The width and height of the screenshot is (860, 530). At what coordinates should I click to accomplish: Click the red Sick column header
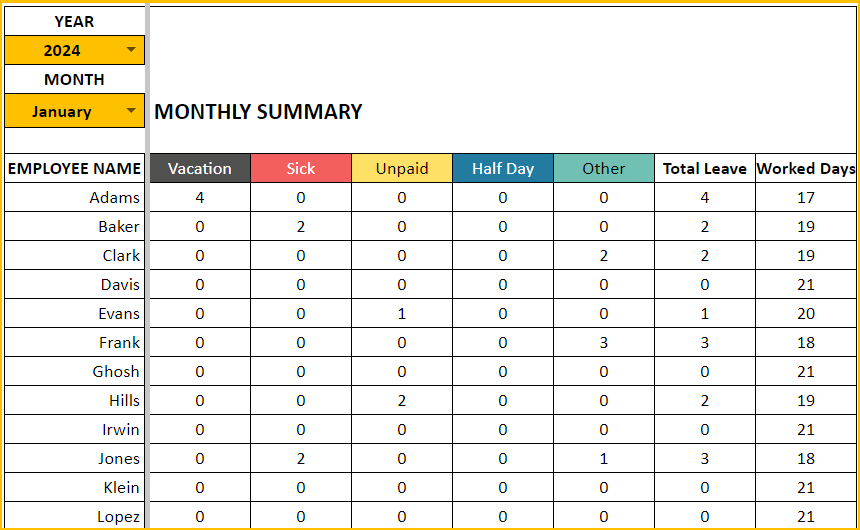click(x=301, y=168)
